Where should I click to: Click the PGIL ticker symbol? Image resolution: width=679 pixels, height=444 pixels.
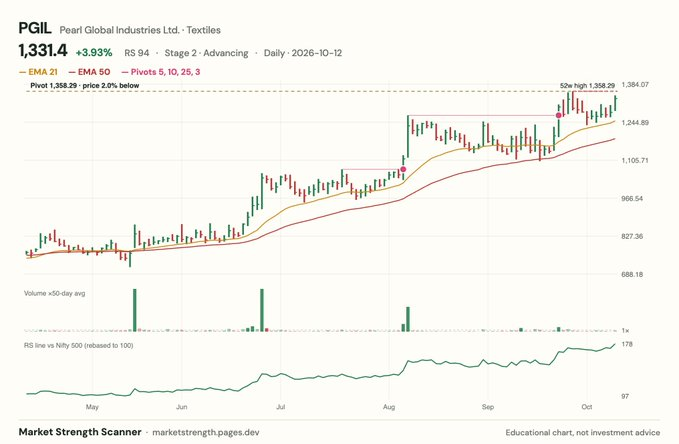pyautogui.click(x=35, y=29)
